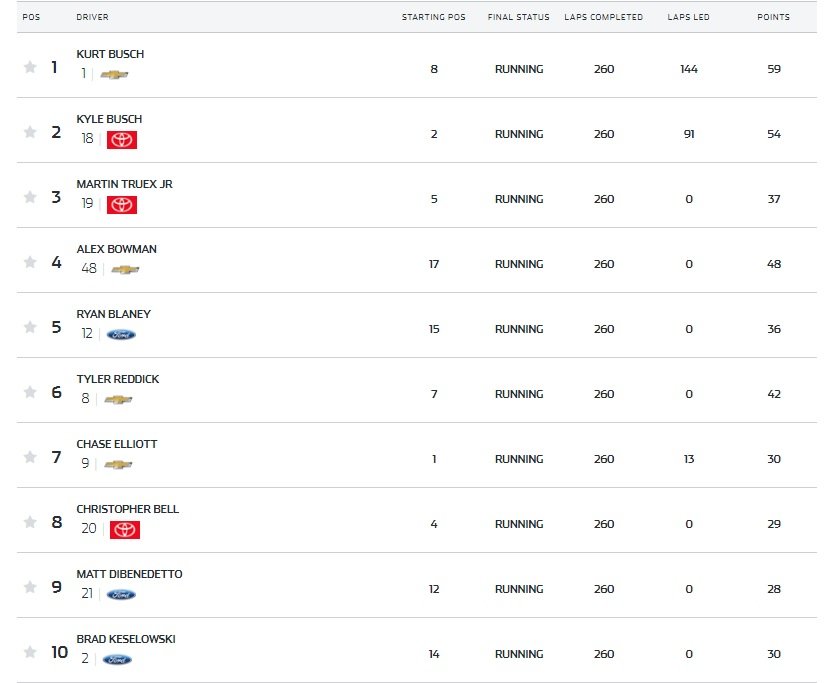
Task: Click Martin Truex Jr's Toyota logo
Action: 122,204
